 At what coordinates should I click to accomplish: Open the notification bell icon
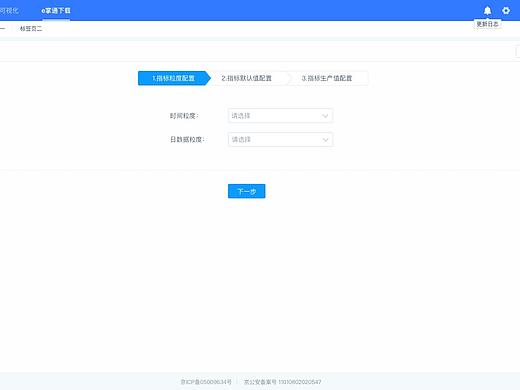(x=487, y=11)
